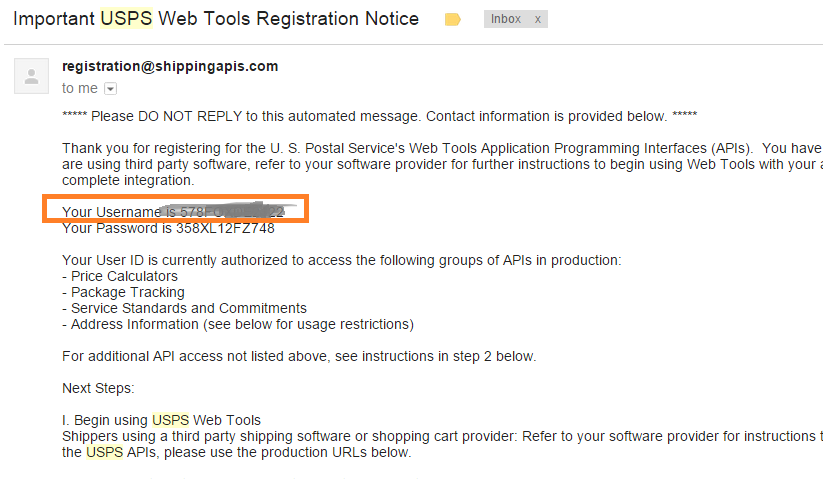
Task: Click the 'Thank you for registering' paragraph line
Action: (x=442, y=148)
